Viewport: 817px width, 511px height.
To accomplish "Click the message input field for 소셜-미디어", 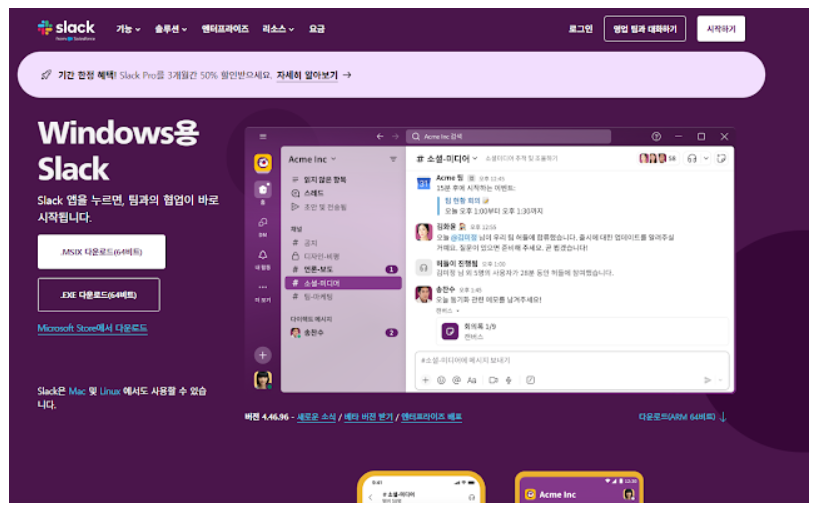I will click(572, 360).
